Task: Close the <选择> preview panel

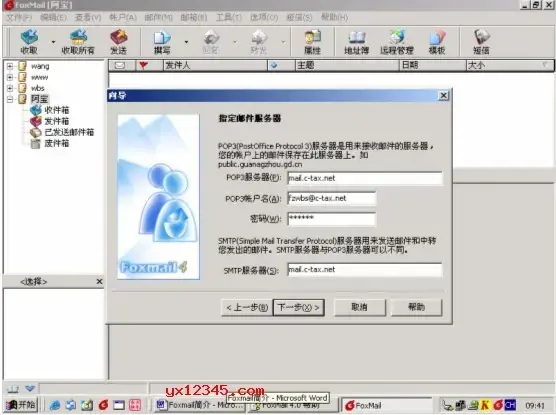Action: tap(99, 282)
